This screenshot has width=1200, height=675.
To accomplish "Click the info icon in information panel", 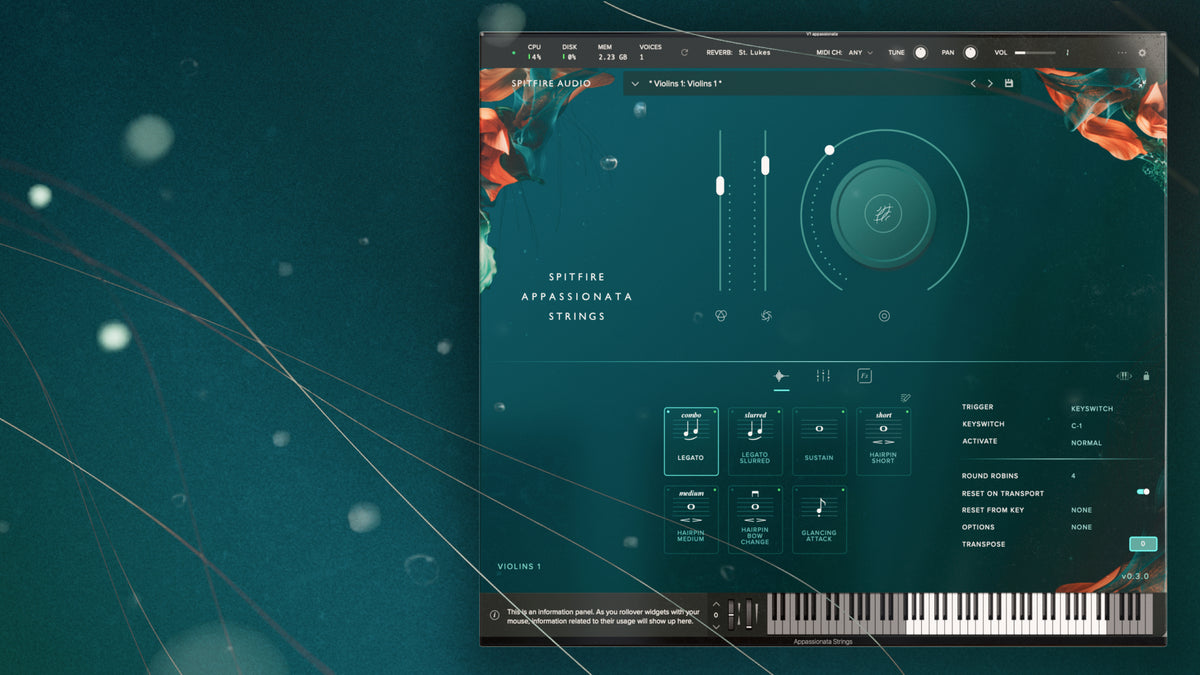I will [x=494, y=615].
